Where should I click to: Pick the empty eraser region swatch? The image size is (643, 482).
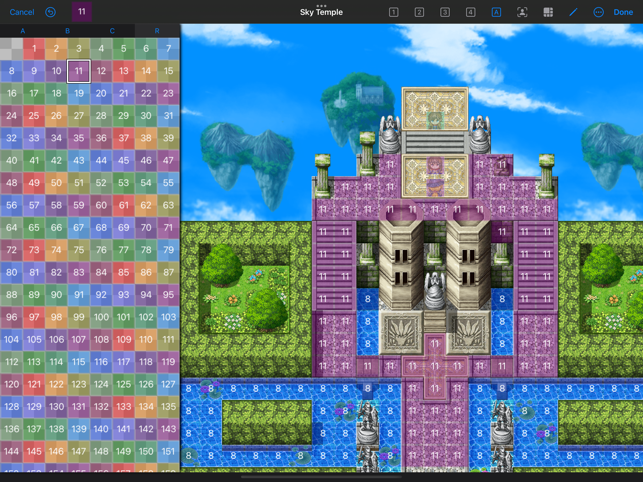point(11,48)
